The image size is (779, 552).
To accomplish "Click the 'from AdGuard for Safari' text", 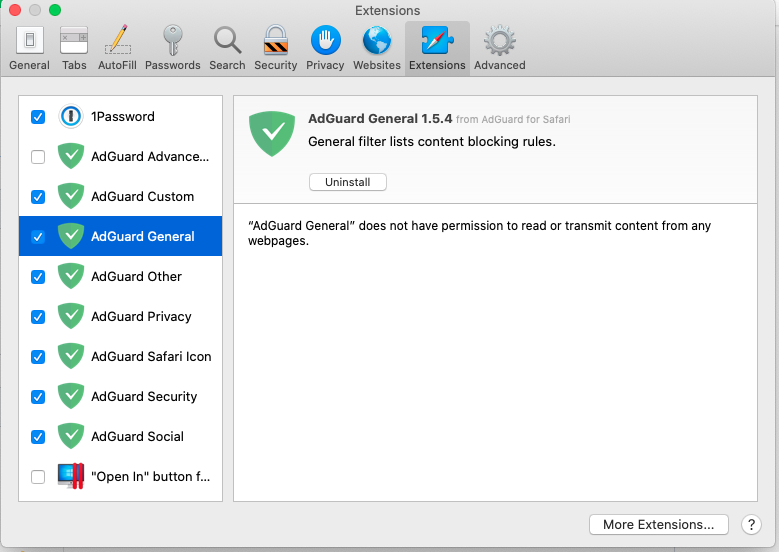I will pos(513,119).
